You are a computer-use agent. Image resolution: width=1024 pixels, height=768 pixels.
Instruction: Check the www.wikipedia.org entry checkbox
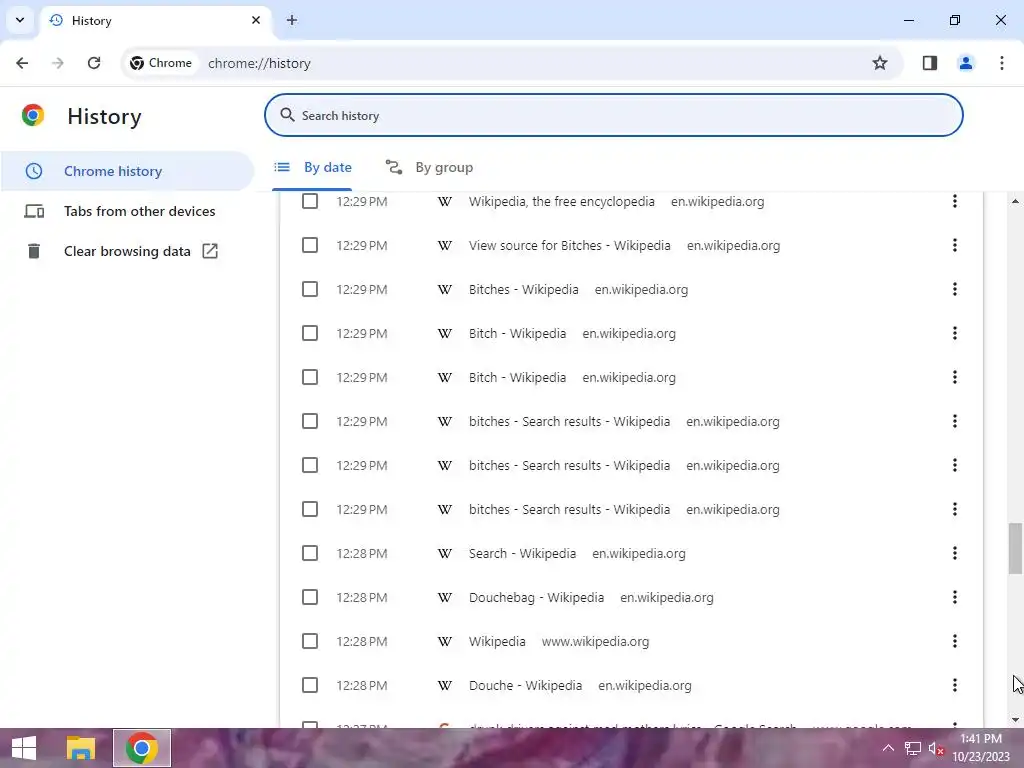click(x=310, y=641)
